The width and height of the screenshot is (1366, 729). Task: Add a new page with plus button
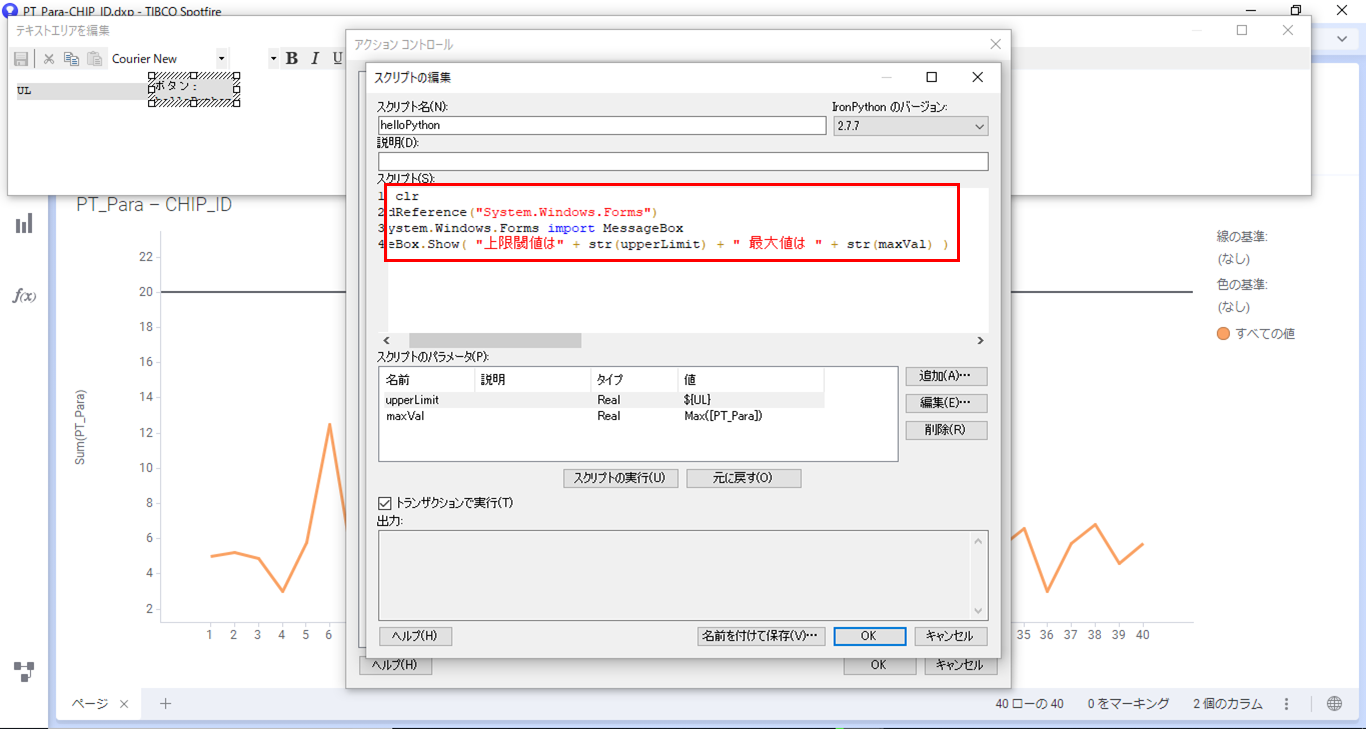166,704
